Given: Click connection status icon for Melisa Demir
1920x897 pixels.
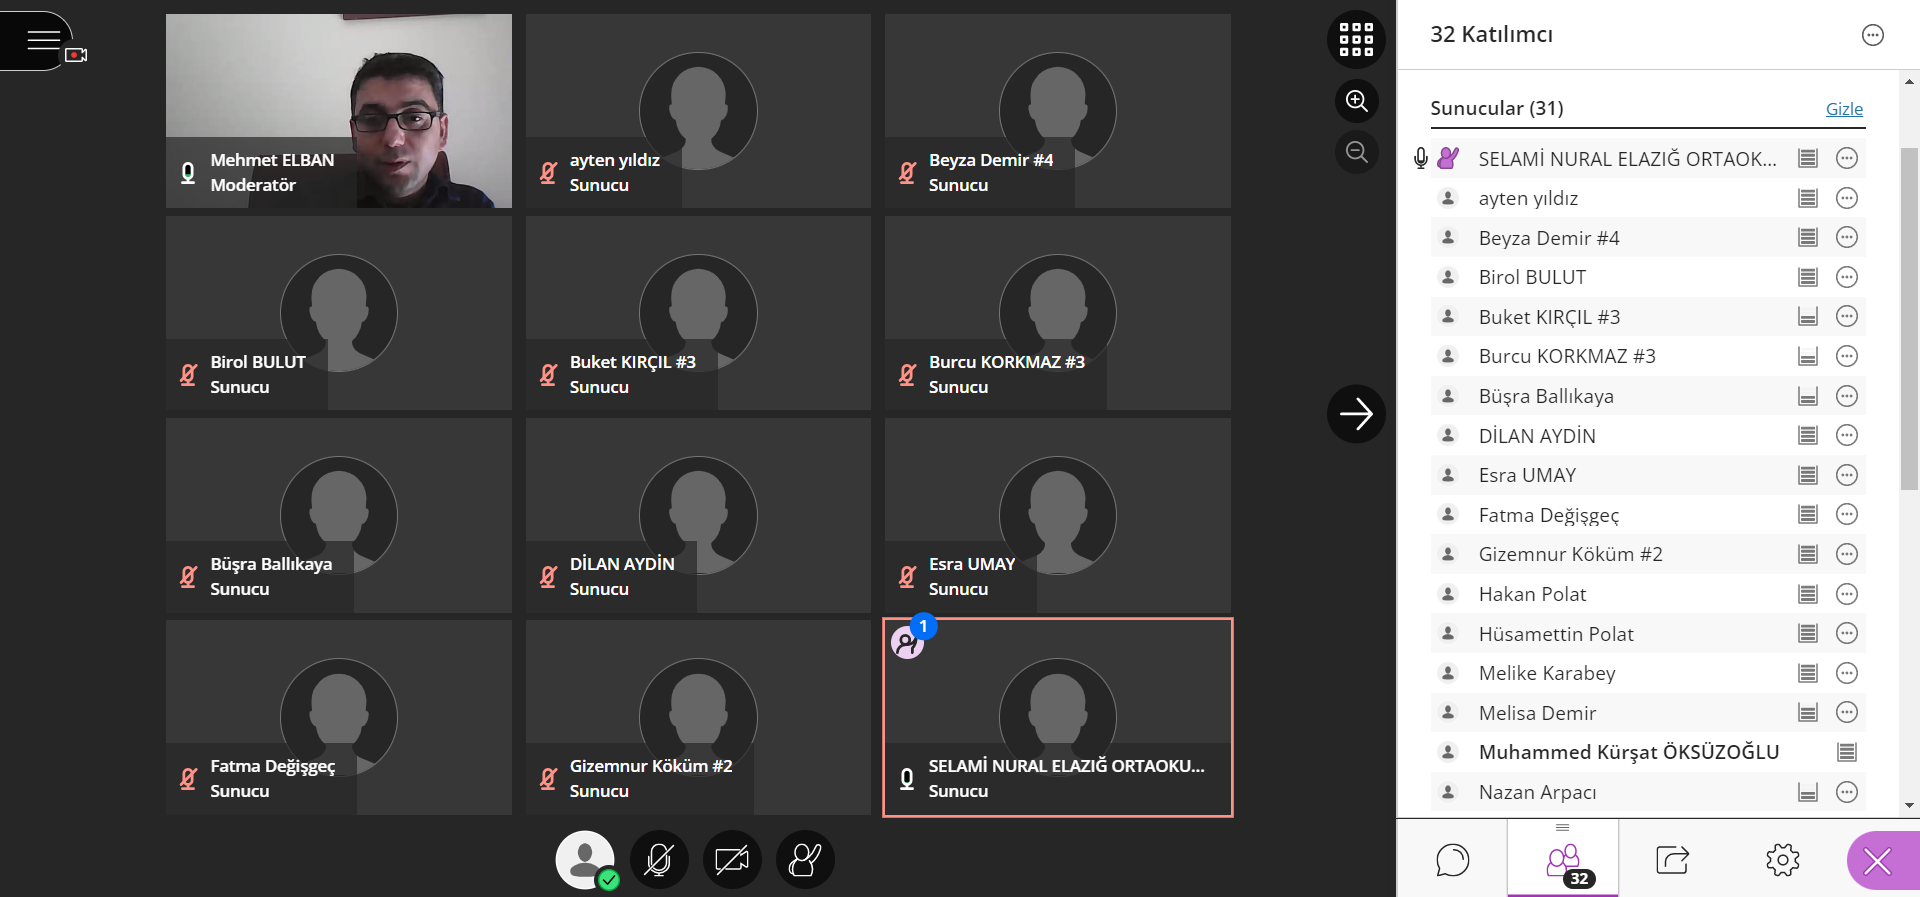Looking at the screenshot, I should coord(1808,713).
